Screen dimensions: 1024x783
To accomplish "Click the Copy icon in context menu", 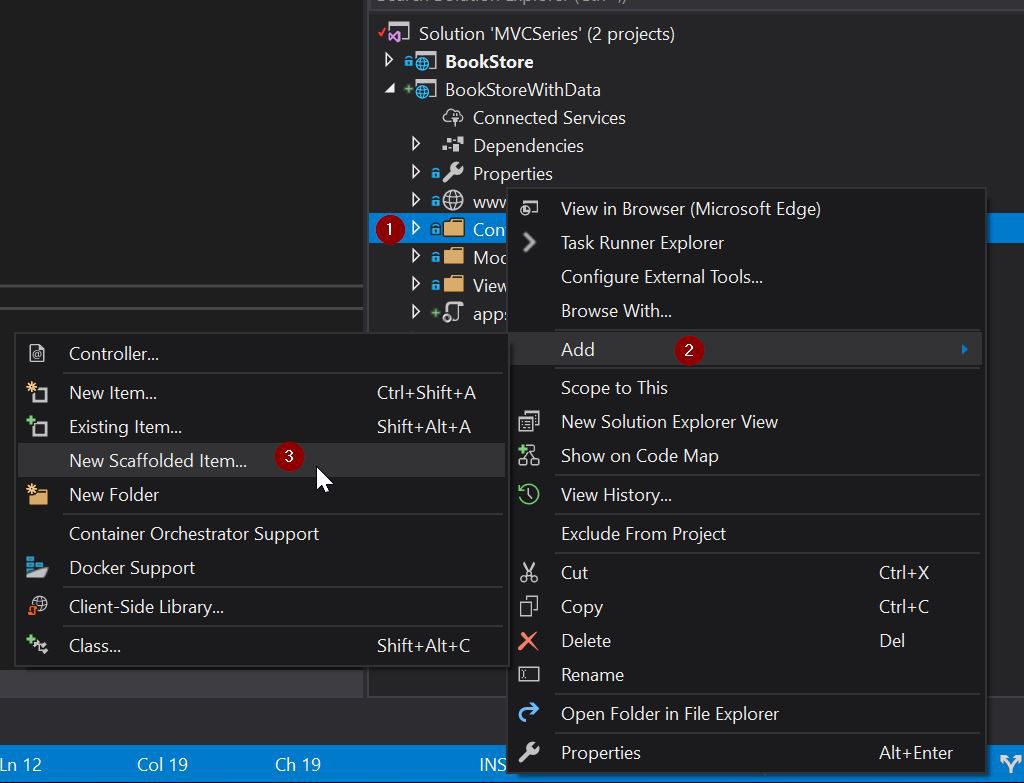I will (x=529, y=607).
